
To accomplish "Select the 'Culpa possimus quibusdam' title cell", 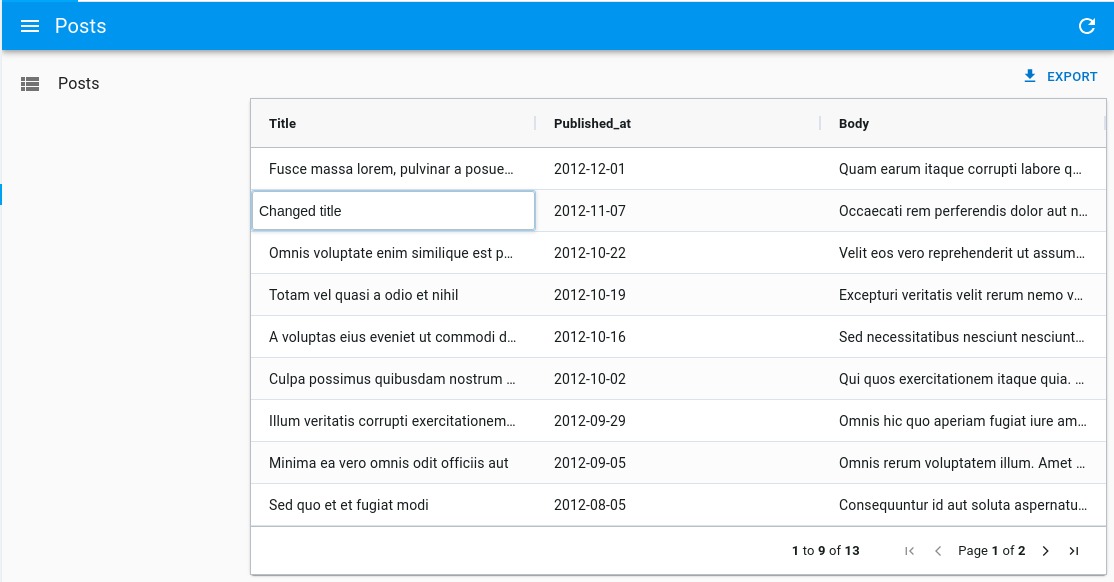I will click(392, 379).
